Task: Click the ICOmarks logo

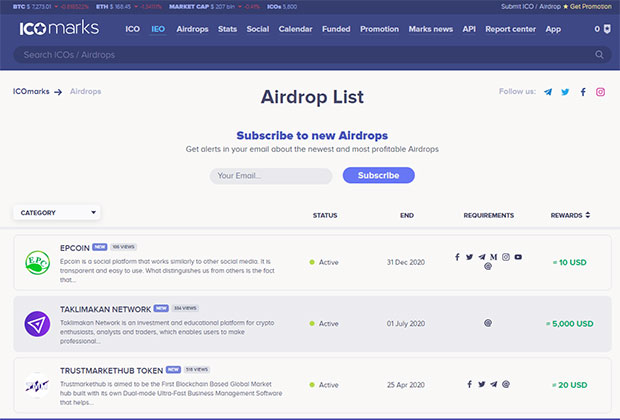Action: (59, 28)
